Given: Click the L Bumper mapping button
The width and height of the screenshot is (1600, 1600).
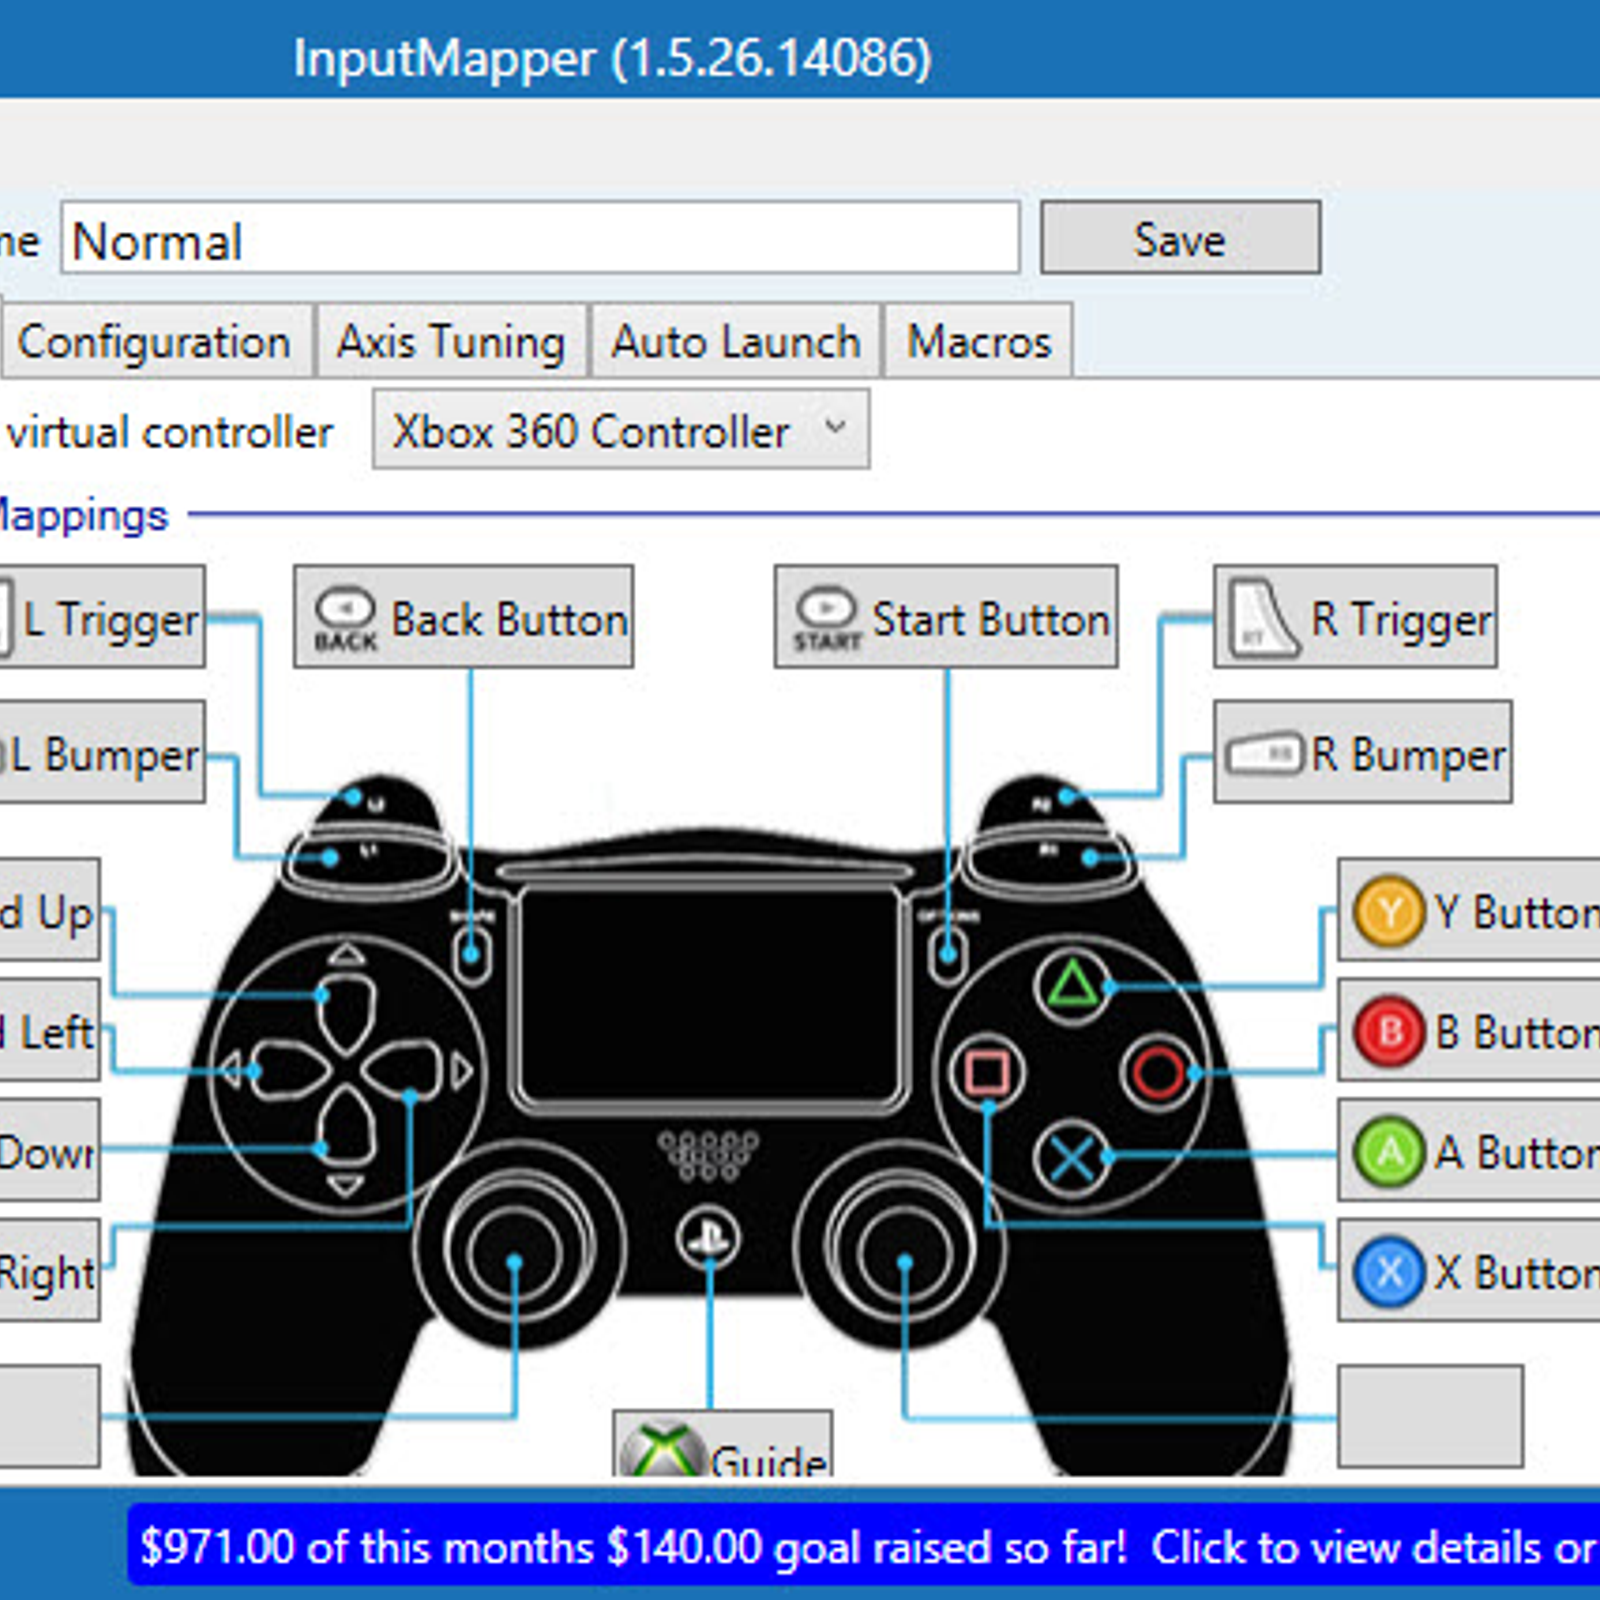Looking at the screenshot, I should point(102,752).
